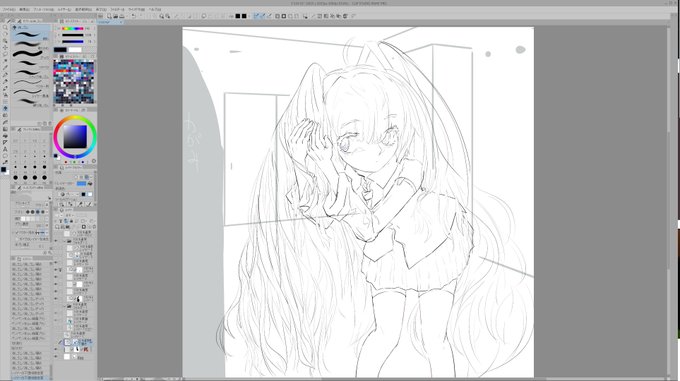This screenshot has width=680, height=381.
Task: Open the File menu
Action: click(x=9, y=9)
